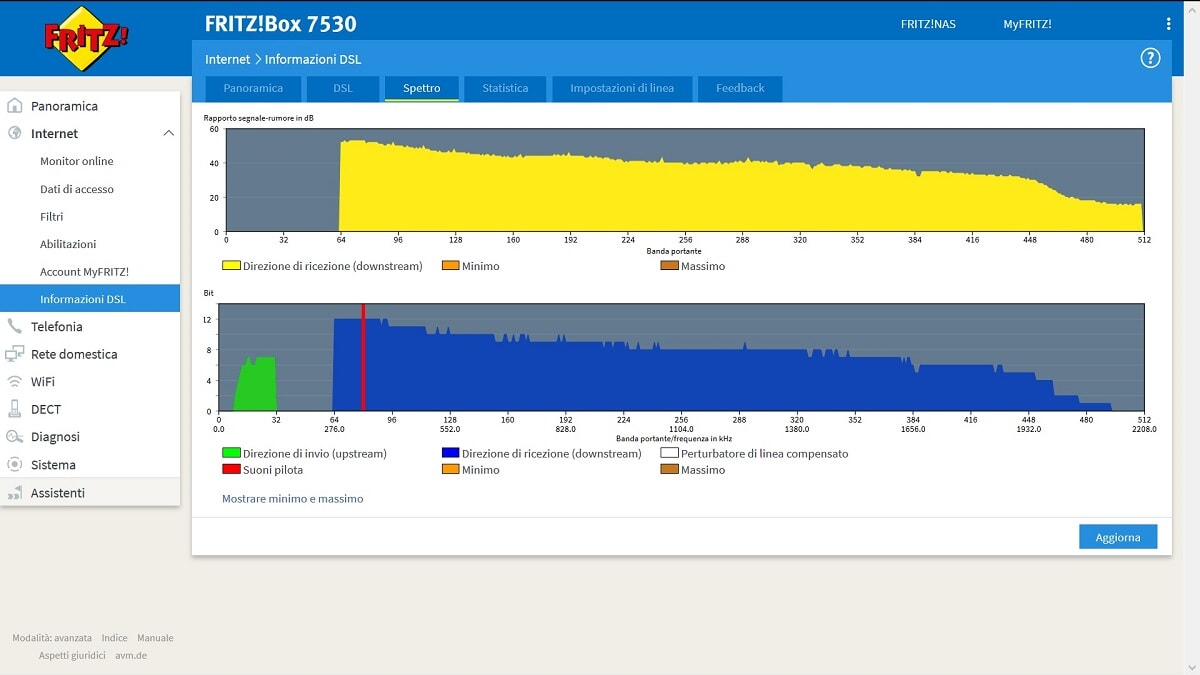The height and width of the screenshot is (675, 1200).
Task: Switch to the DSL tab
Action: (x=343, y=88)
